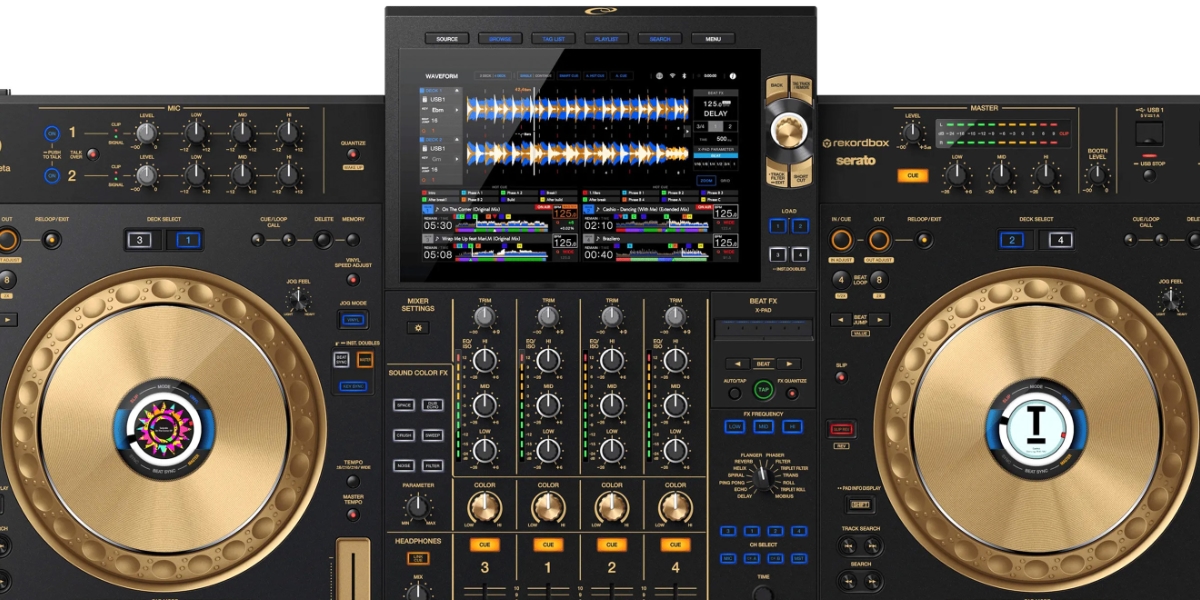
Task: Activate Slip mode on the right deck
Action: pos(842,379)
